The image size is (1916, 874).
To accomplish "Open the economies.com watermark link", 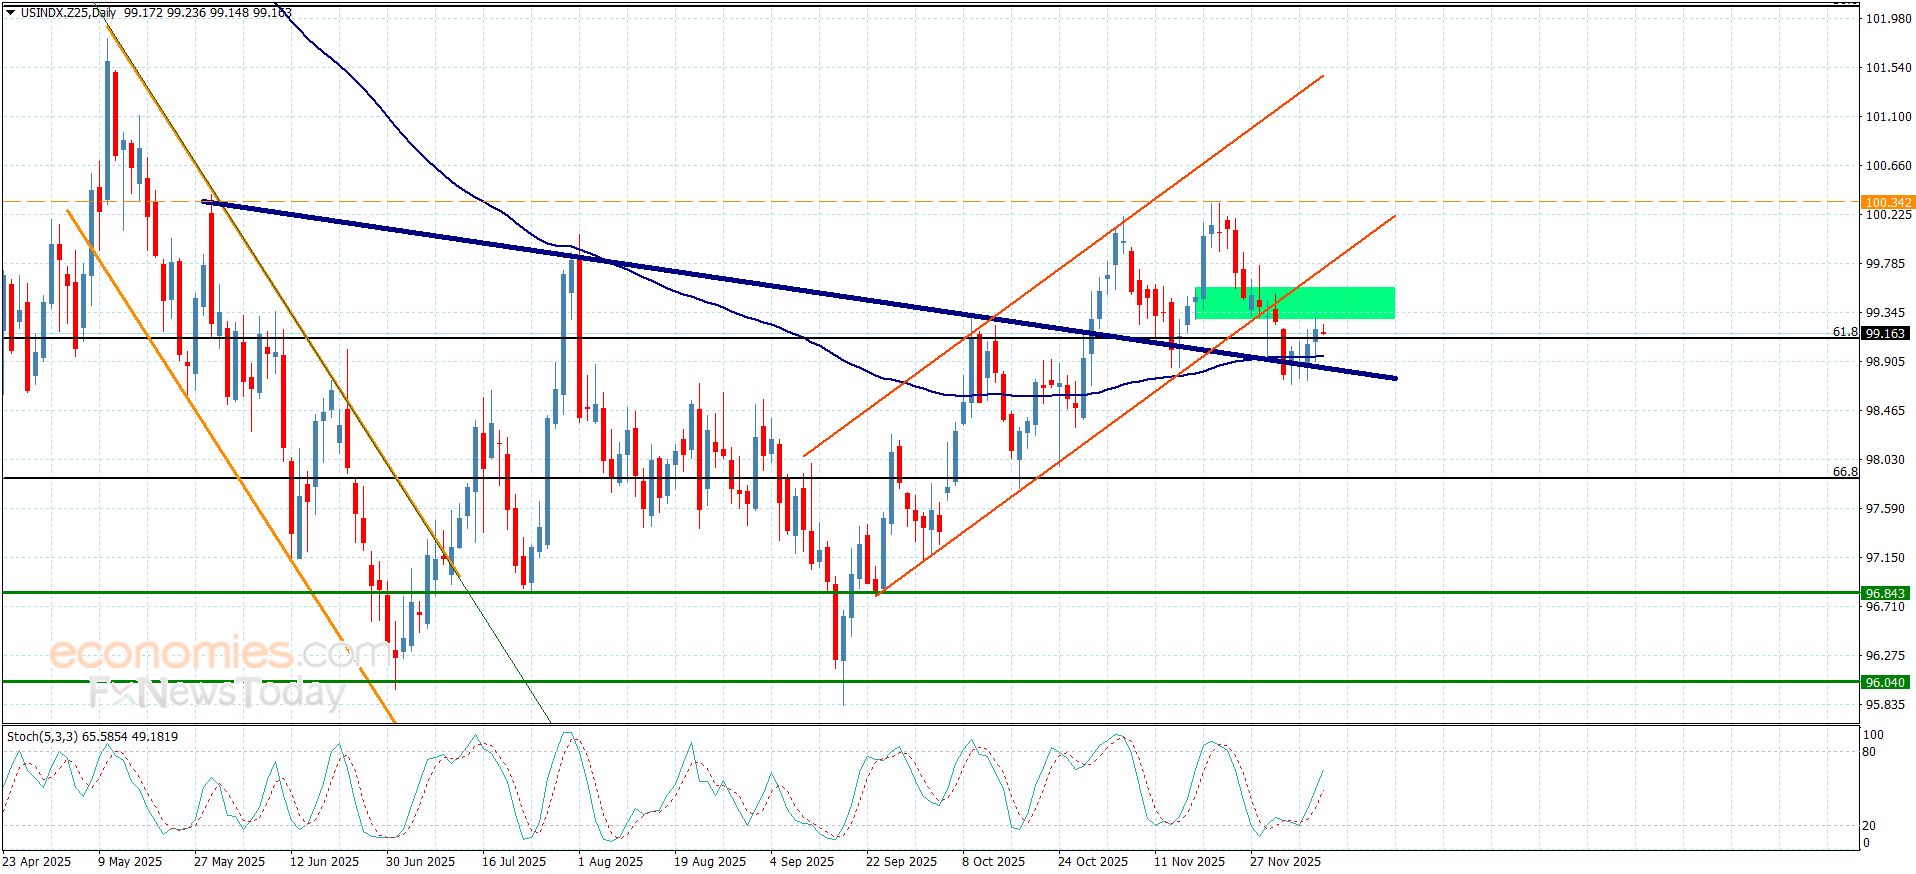I will click(x=218, y=654).
